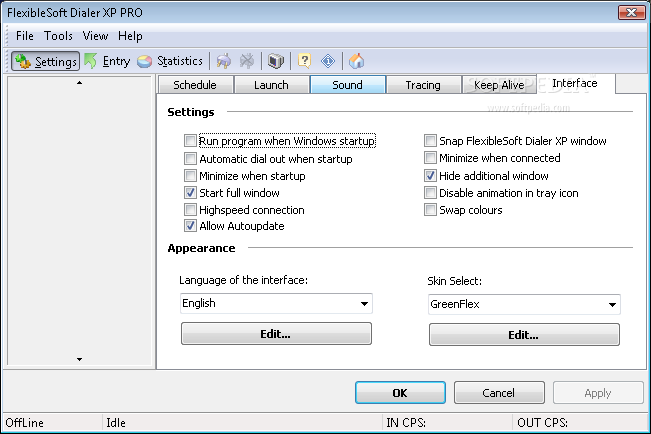This screenshot has width=651, height=434.
Task: Click the OUT CPS status field
Action: click(x=542, y=423)
